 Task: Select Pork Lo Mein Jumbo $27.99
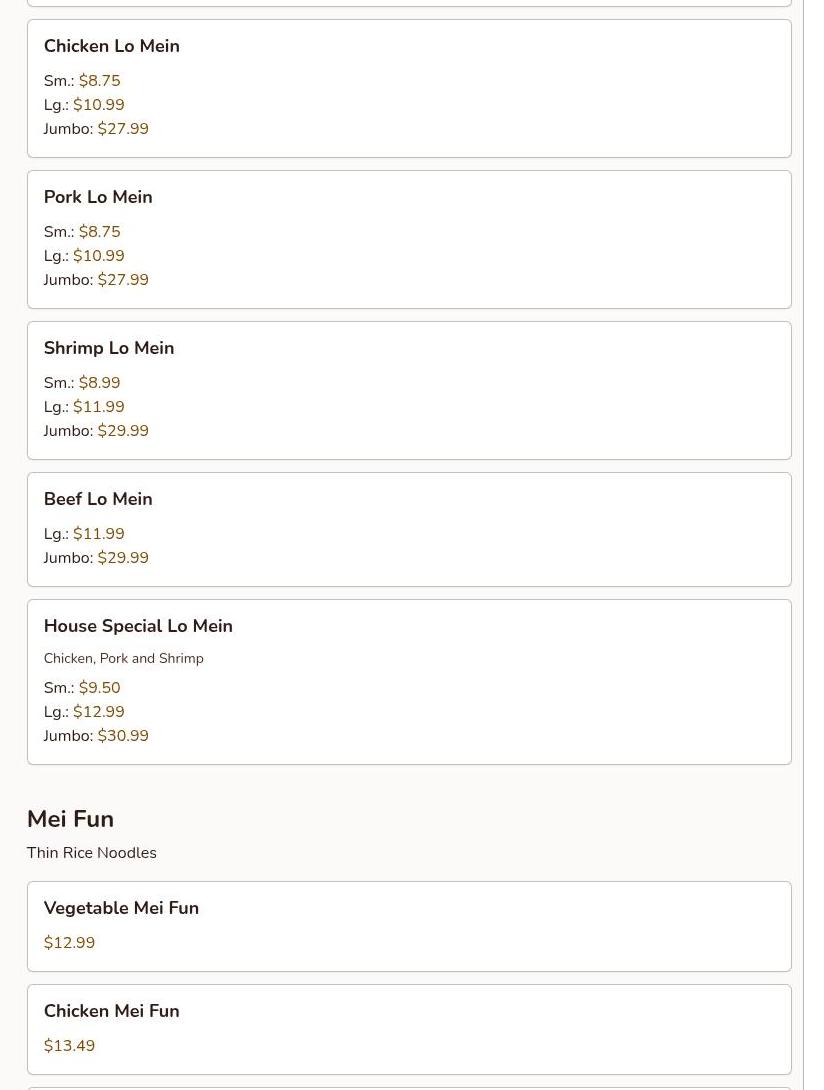tap(122, 280)
